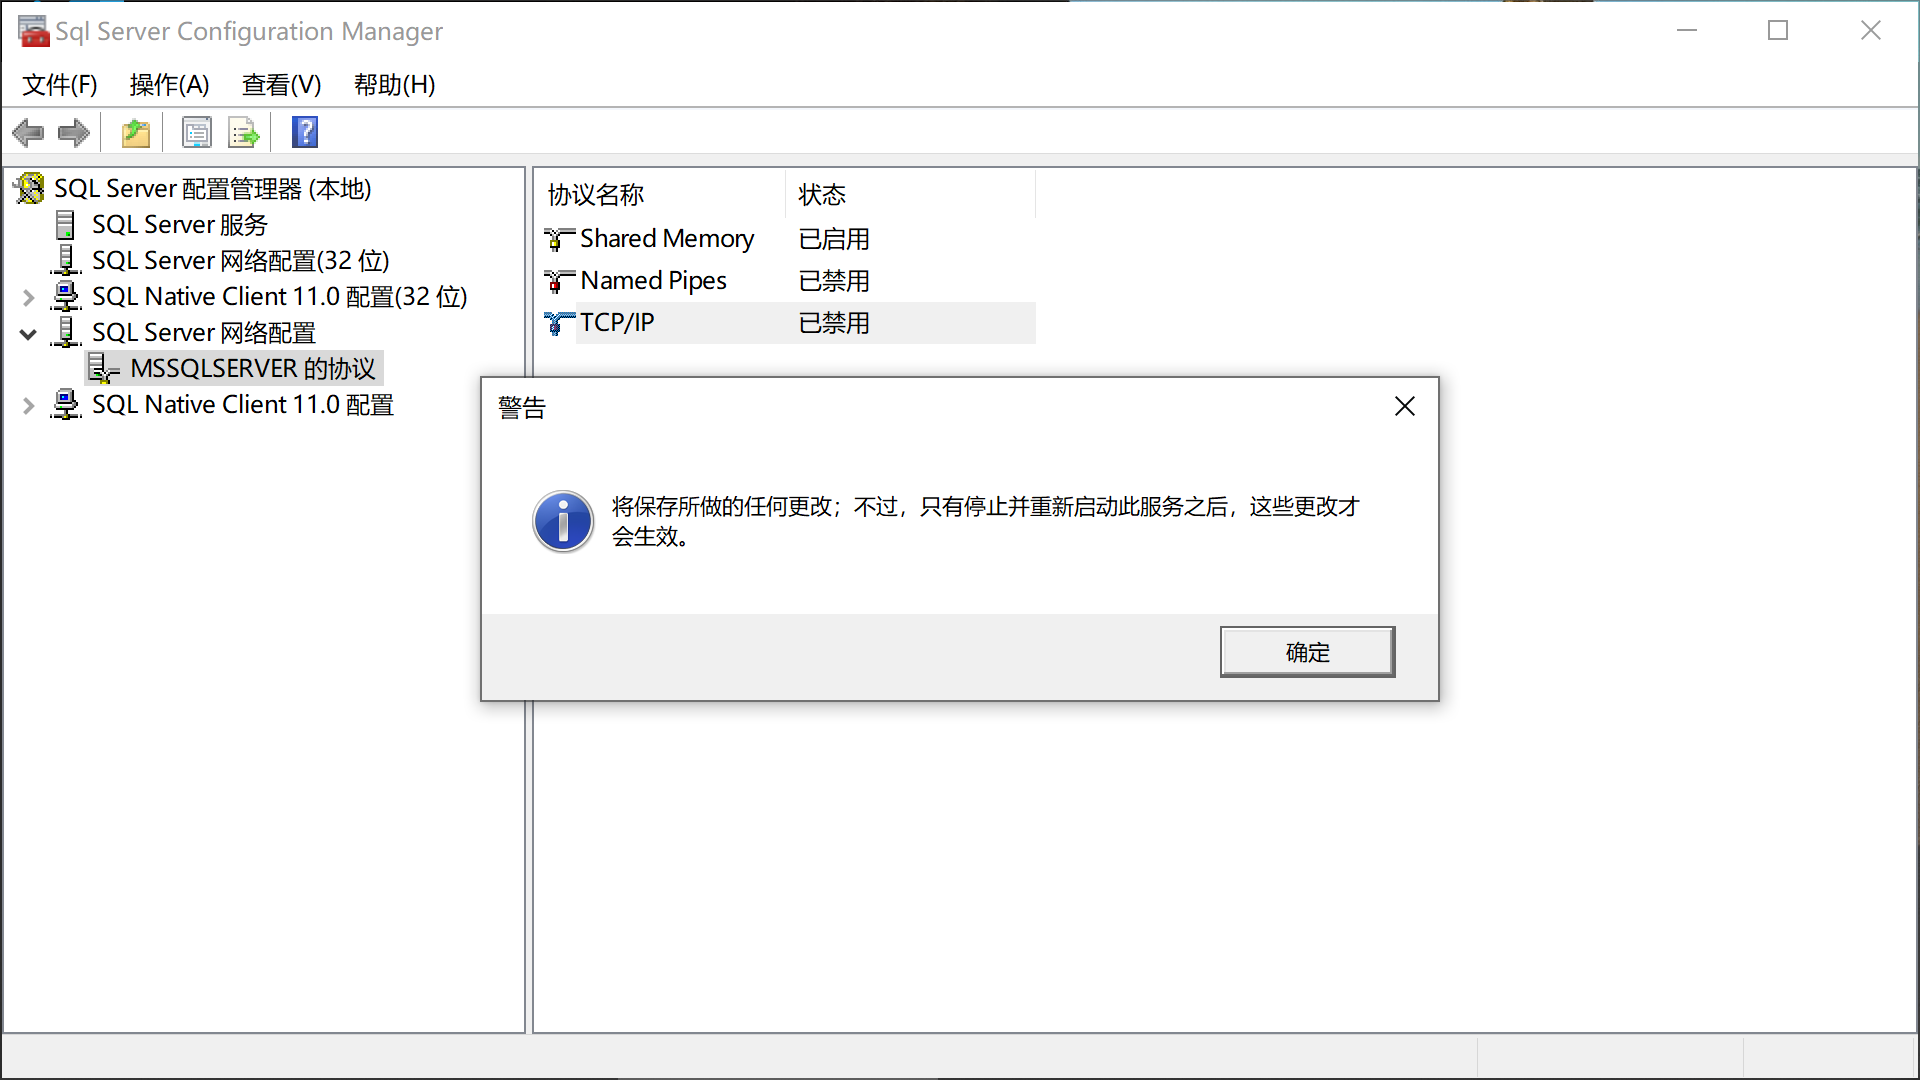Expand SQL Native Client 11.0 配置(32 位) node
The height and width of the screenshot is (1080, 1920).
(x=29, y=297)
